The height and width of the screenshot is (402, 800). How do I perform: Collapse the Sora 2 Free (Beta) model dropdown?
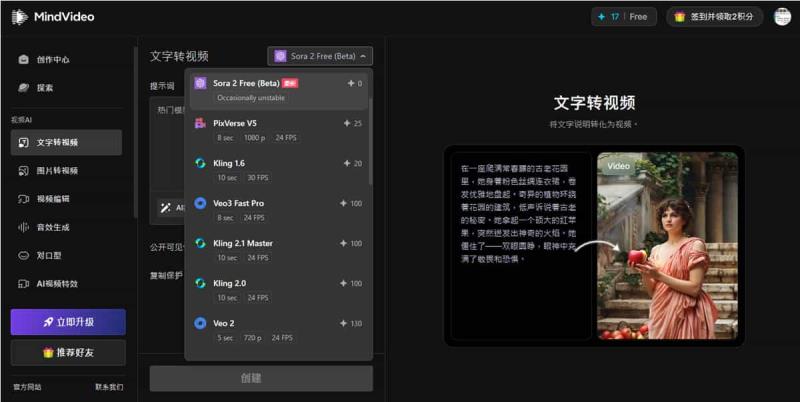(319, 56)
